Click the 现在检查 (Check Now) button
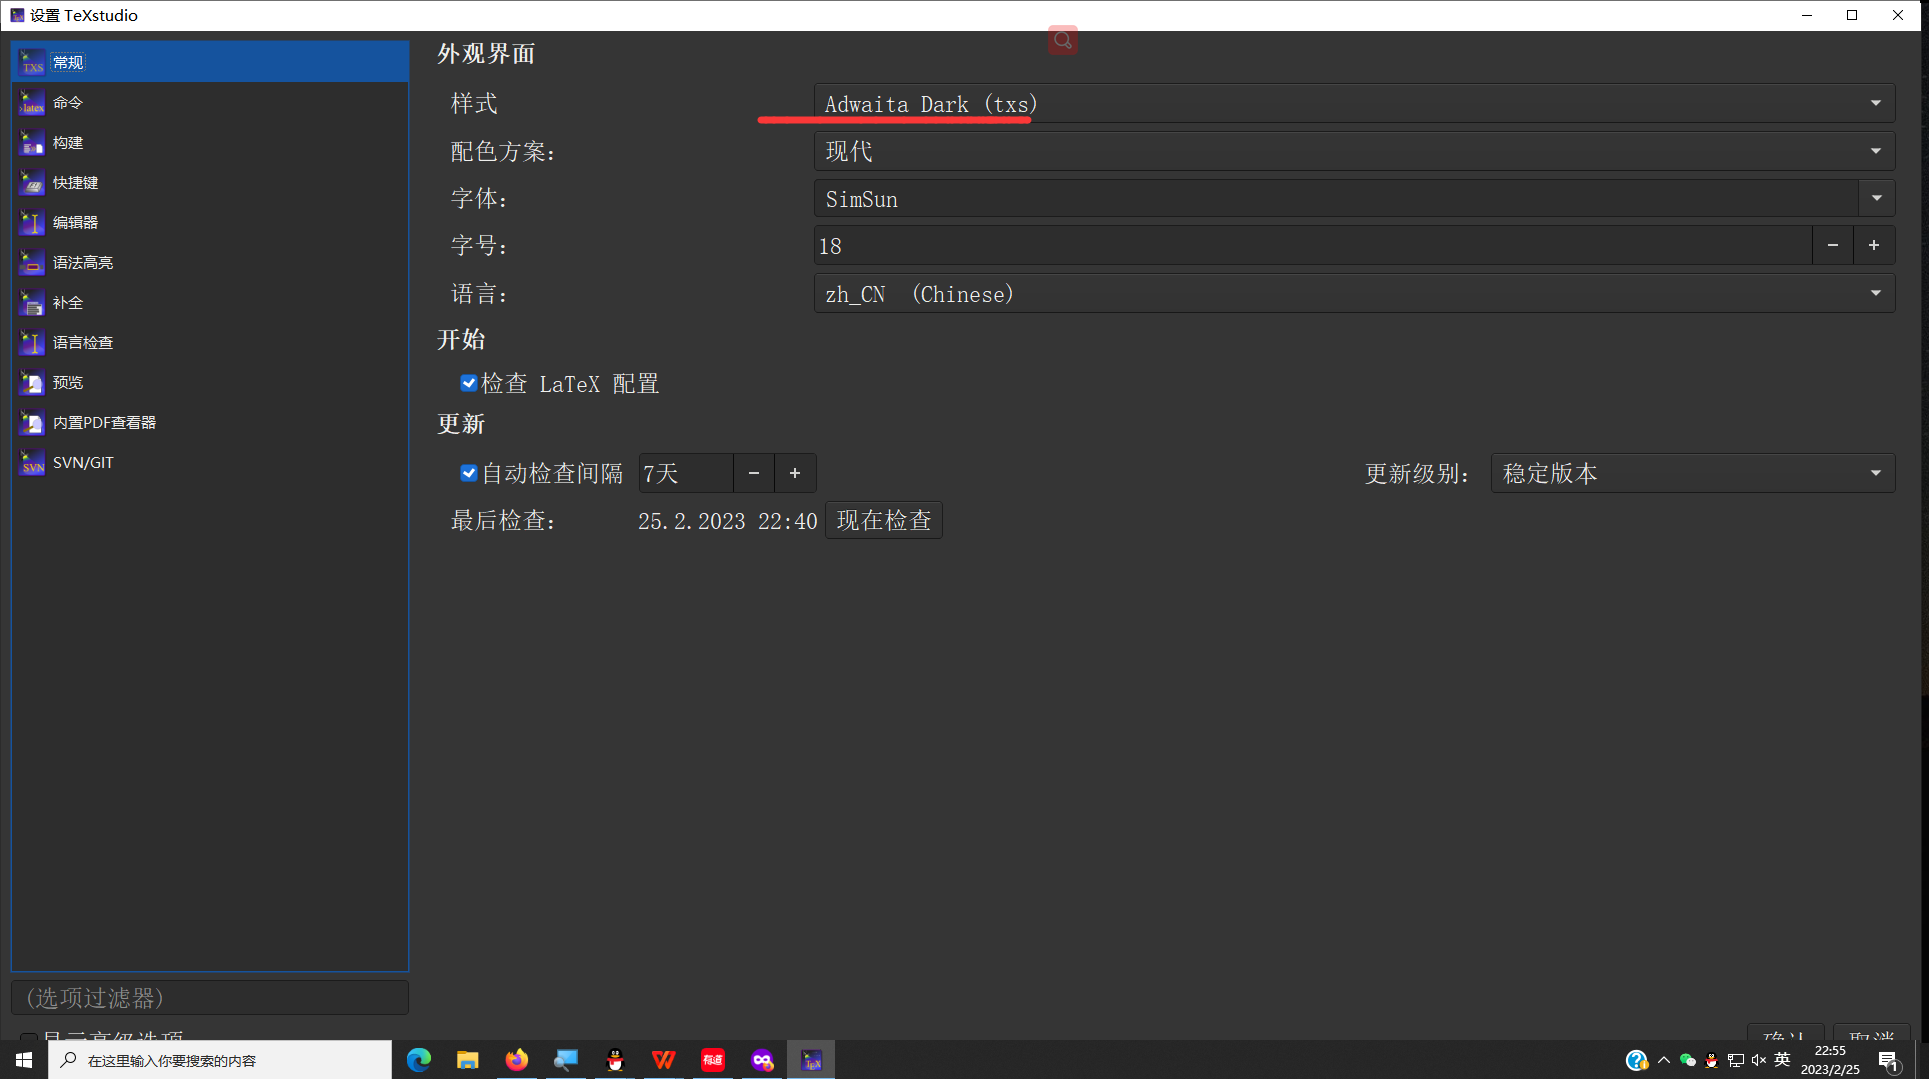Viewport: 1929px width, 1079px height. (x=884, y=520)
